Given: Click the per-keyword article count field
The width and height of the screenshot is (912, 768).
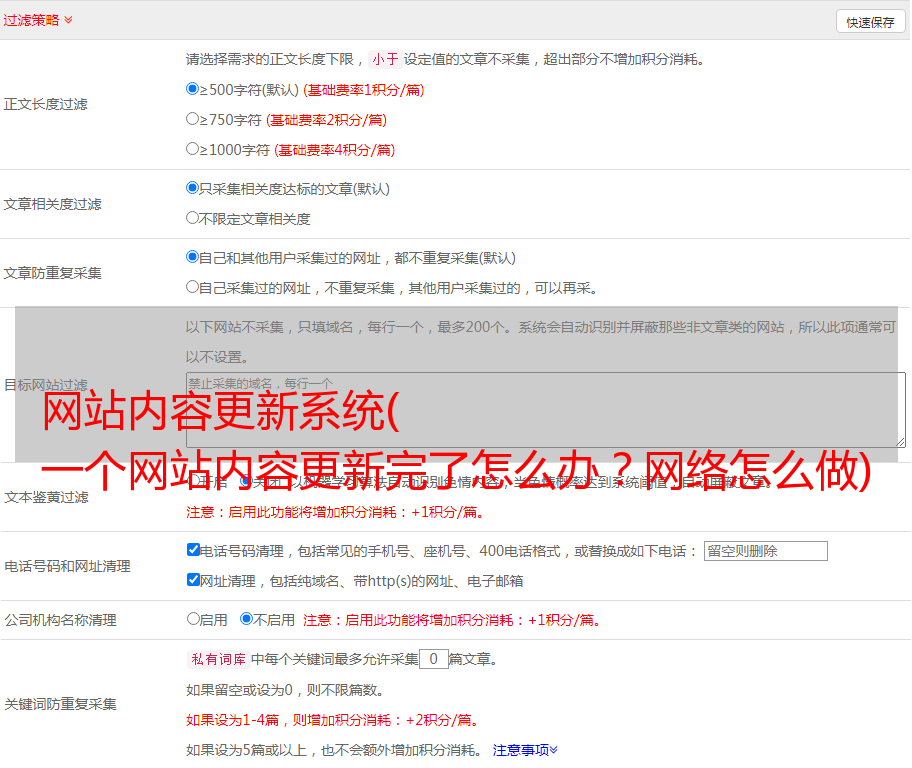Looking at the screenshot, I should (433, 659).
